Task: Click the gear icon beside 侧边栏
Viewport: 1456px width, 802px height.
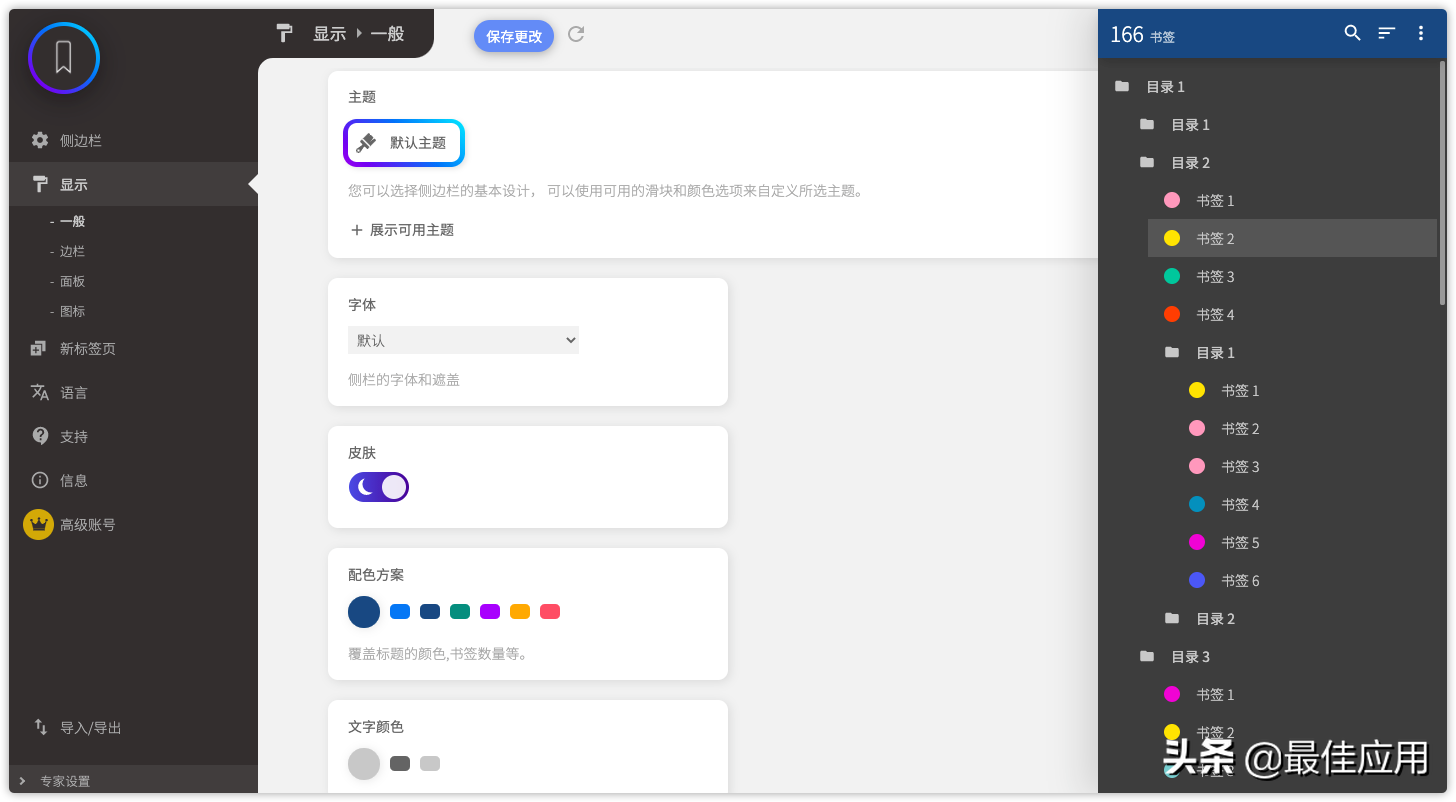Action: [40, 140]
